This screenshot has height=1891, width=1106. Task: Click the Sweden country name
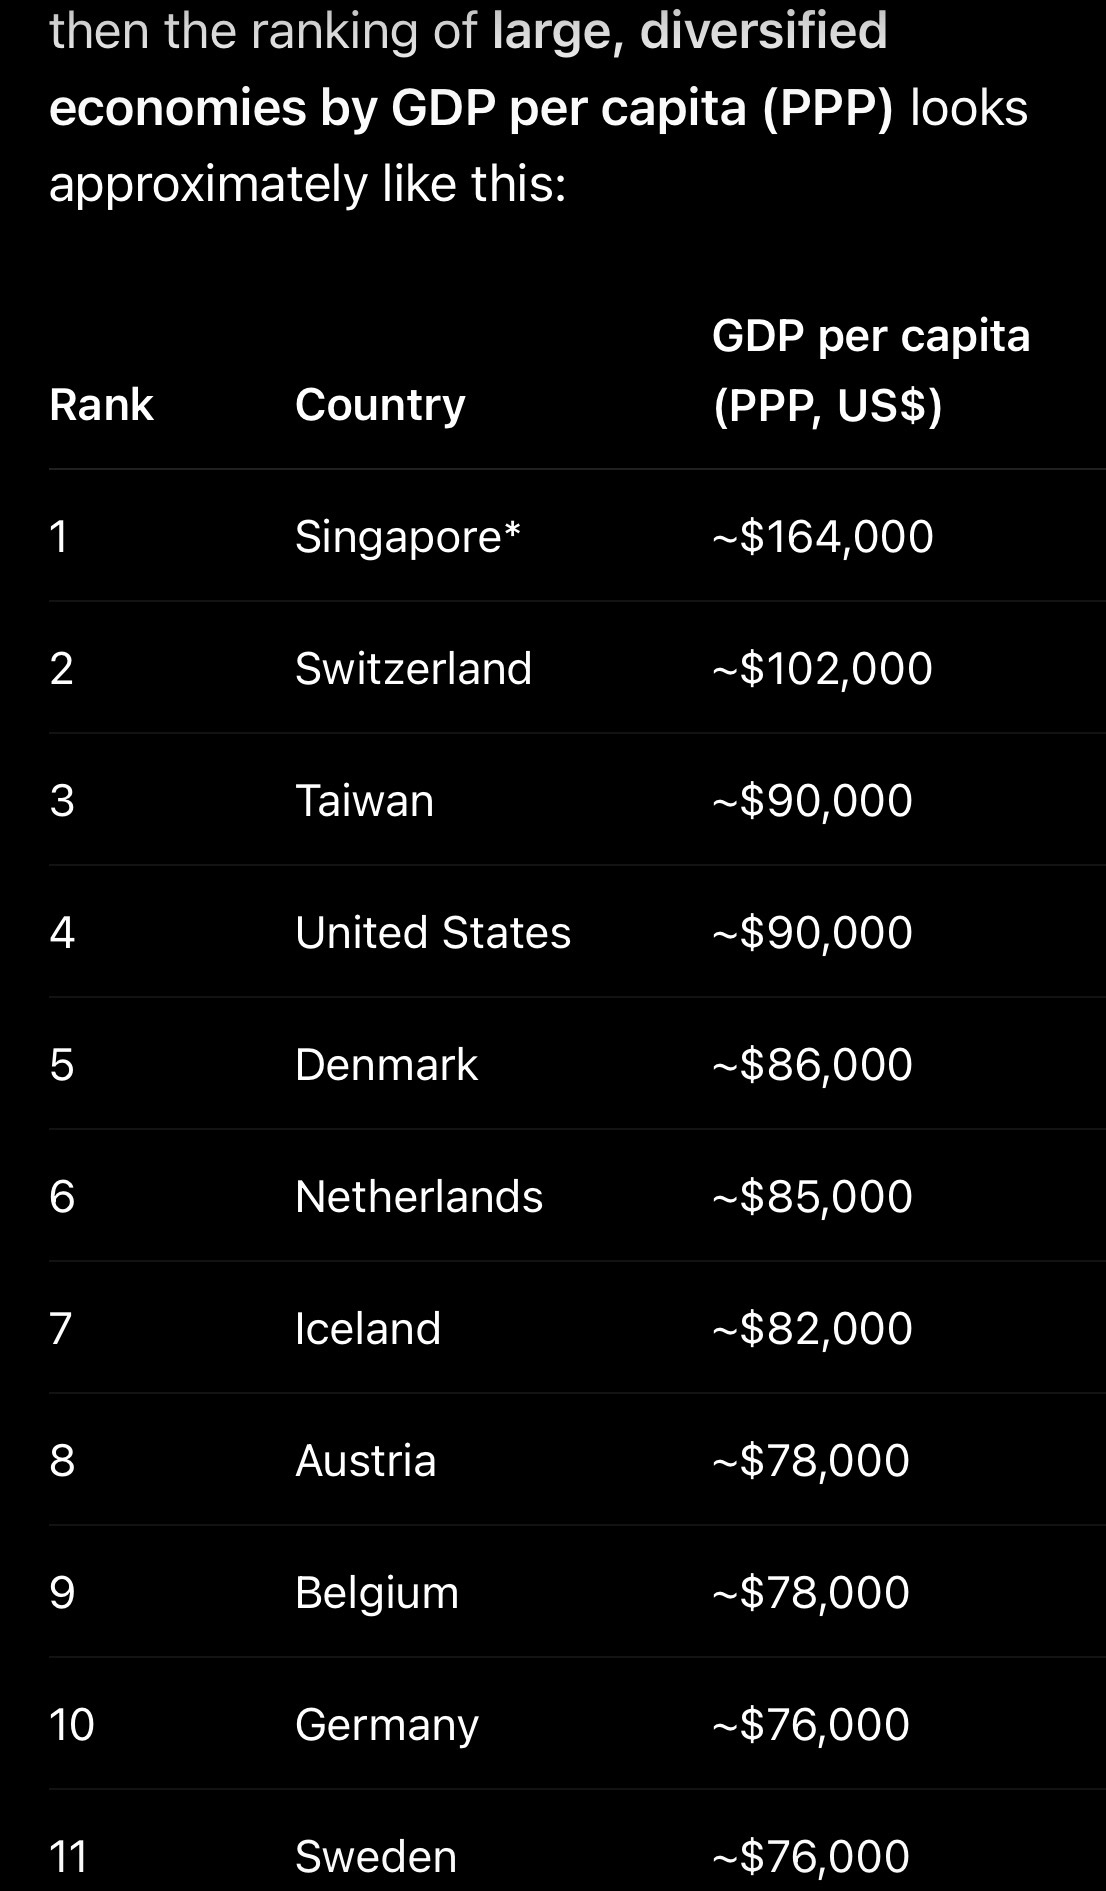click(x=376, y=1857)
